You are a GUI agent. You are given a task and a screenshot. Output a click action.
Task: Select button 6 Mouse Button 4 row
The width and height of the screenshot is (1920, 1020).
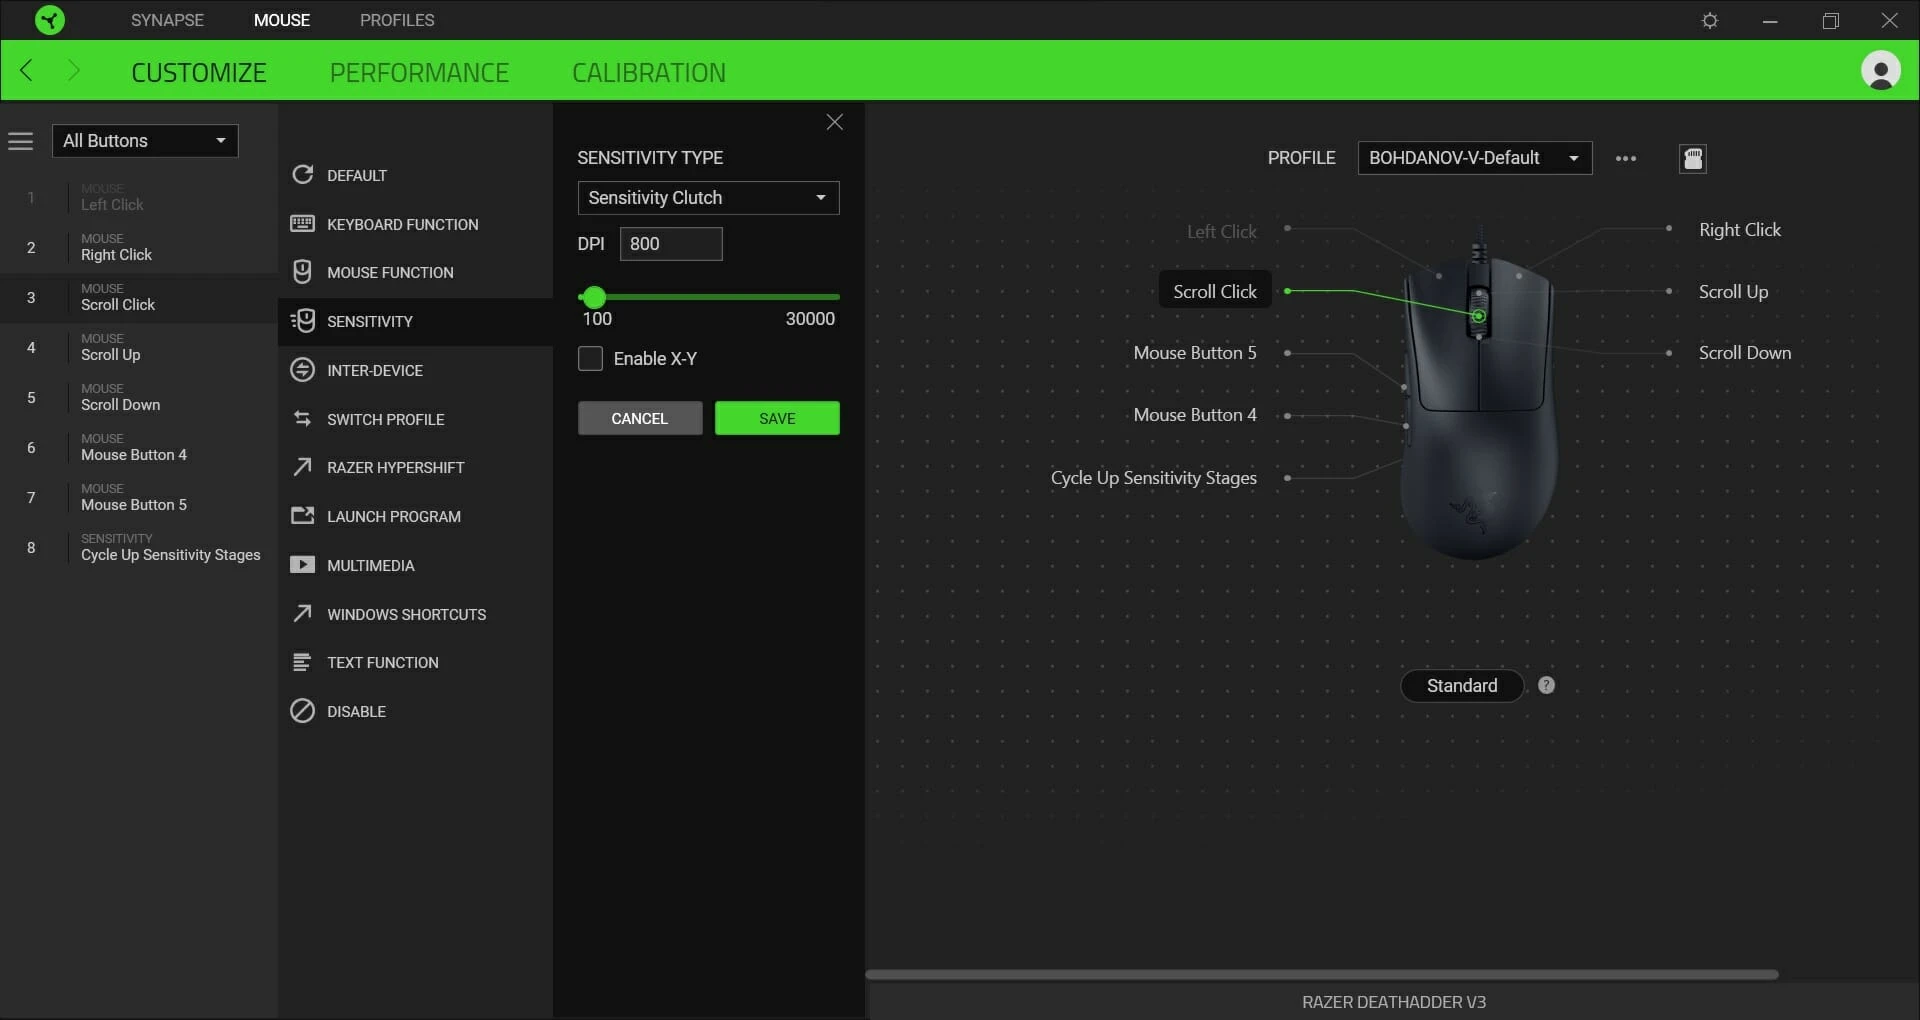pos(139,447)
